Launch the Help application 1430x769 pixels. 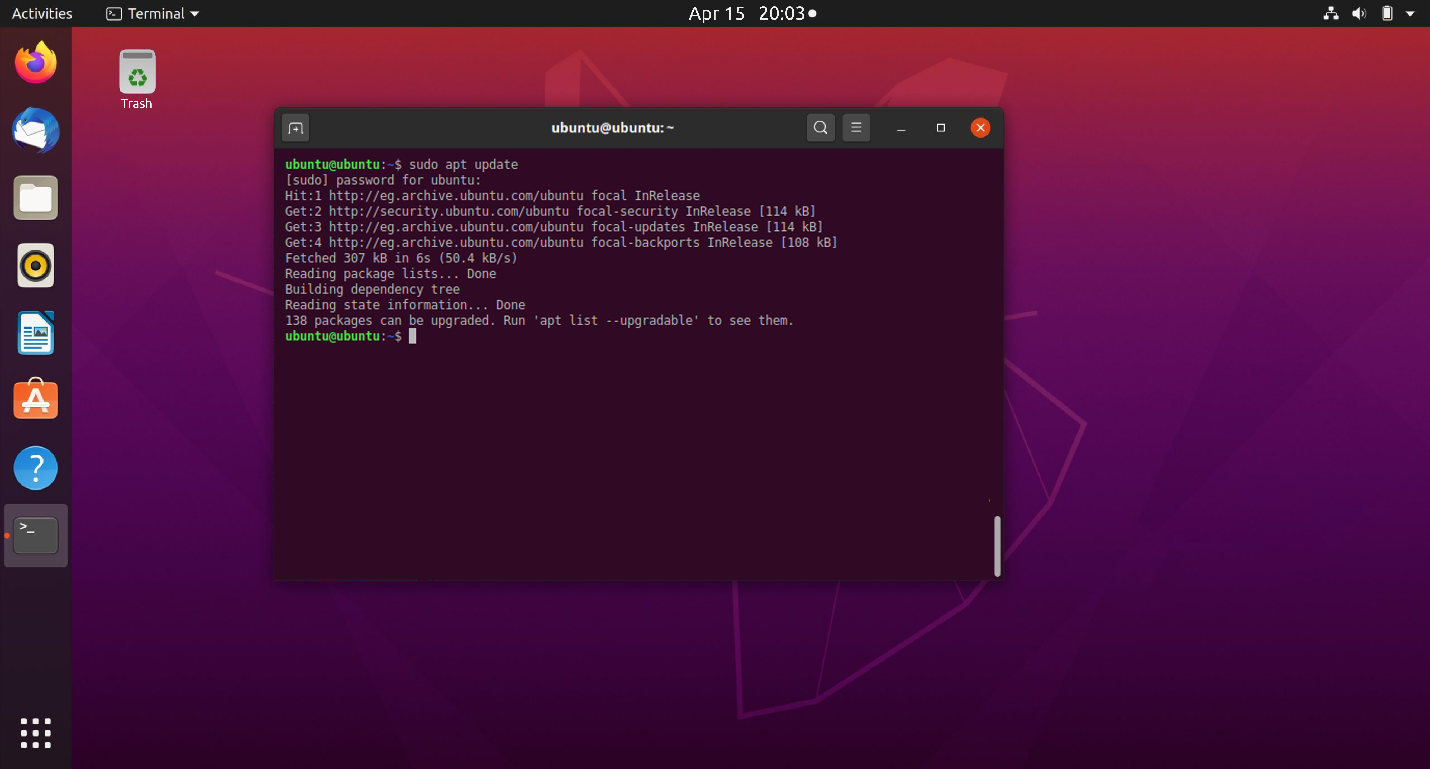pyautogui.click(x=35, y=467)
